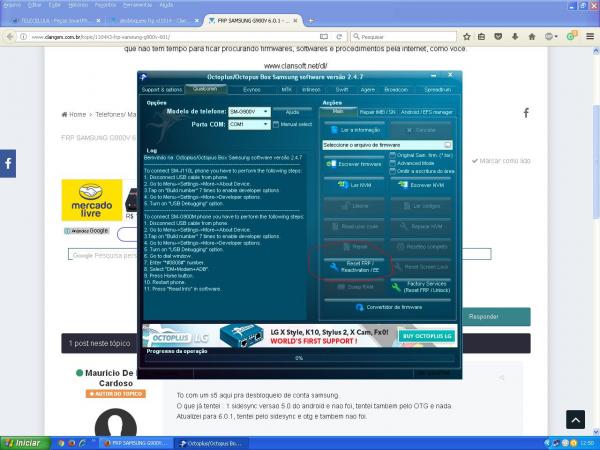Click the Escrever NVM button
600x450 pixels.
coord(421,185)
